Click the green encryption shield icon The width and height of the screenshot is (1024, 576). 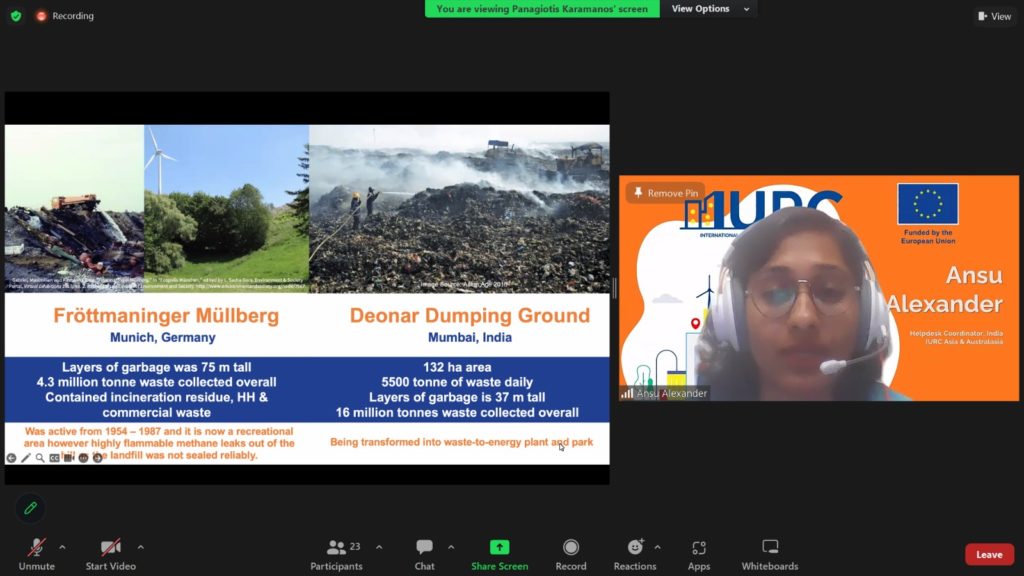(x=15, y=16)
